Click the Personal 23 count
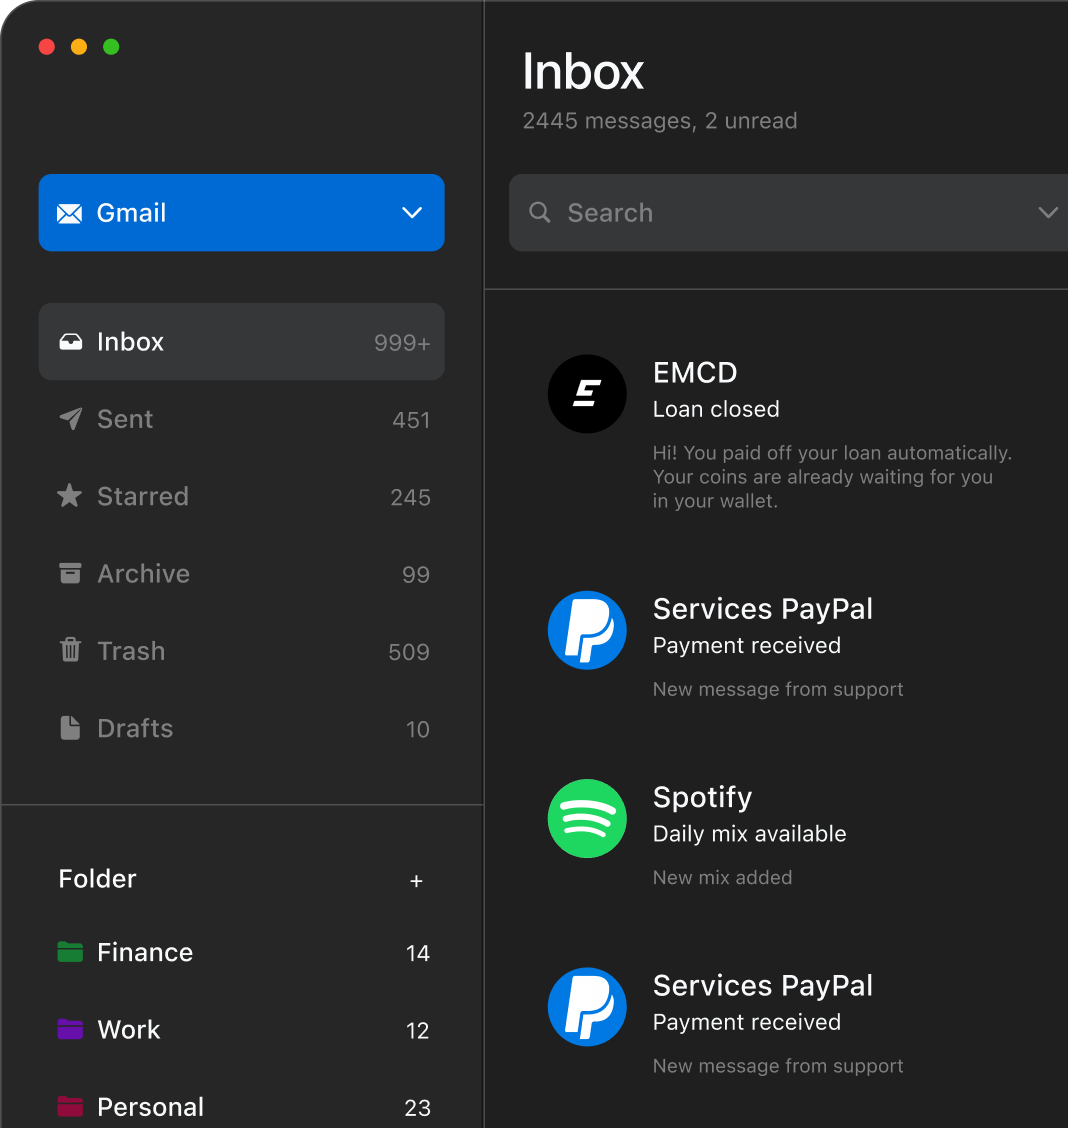 pyautogui.click(x=417, y=1108)
